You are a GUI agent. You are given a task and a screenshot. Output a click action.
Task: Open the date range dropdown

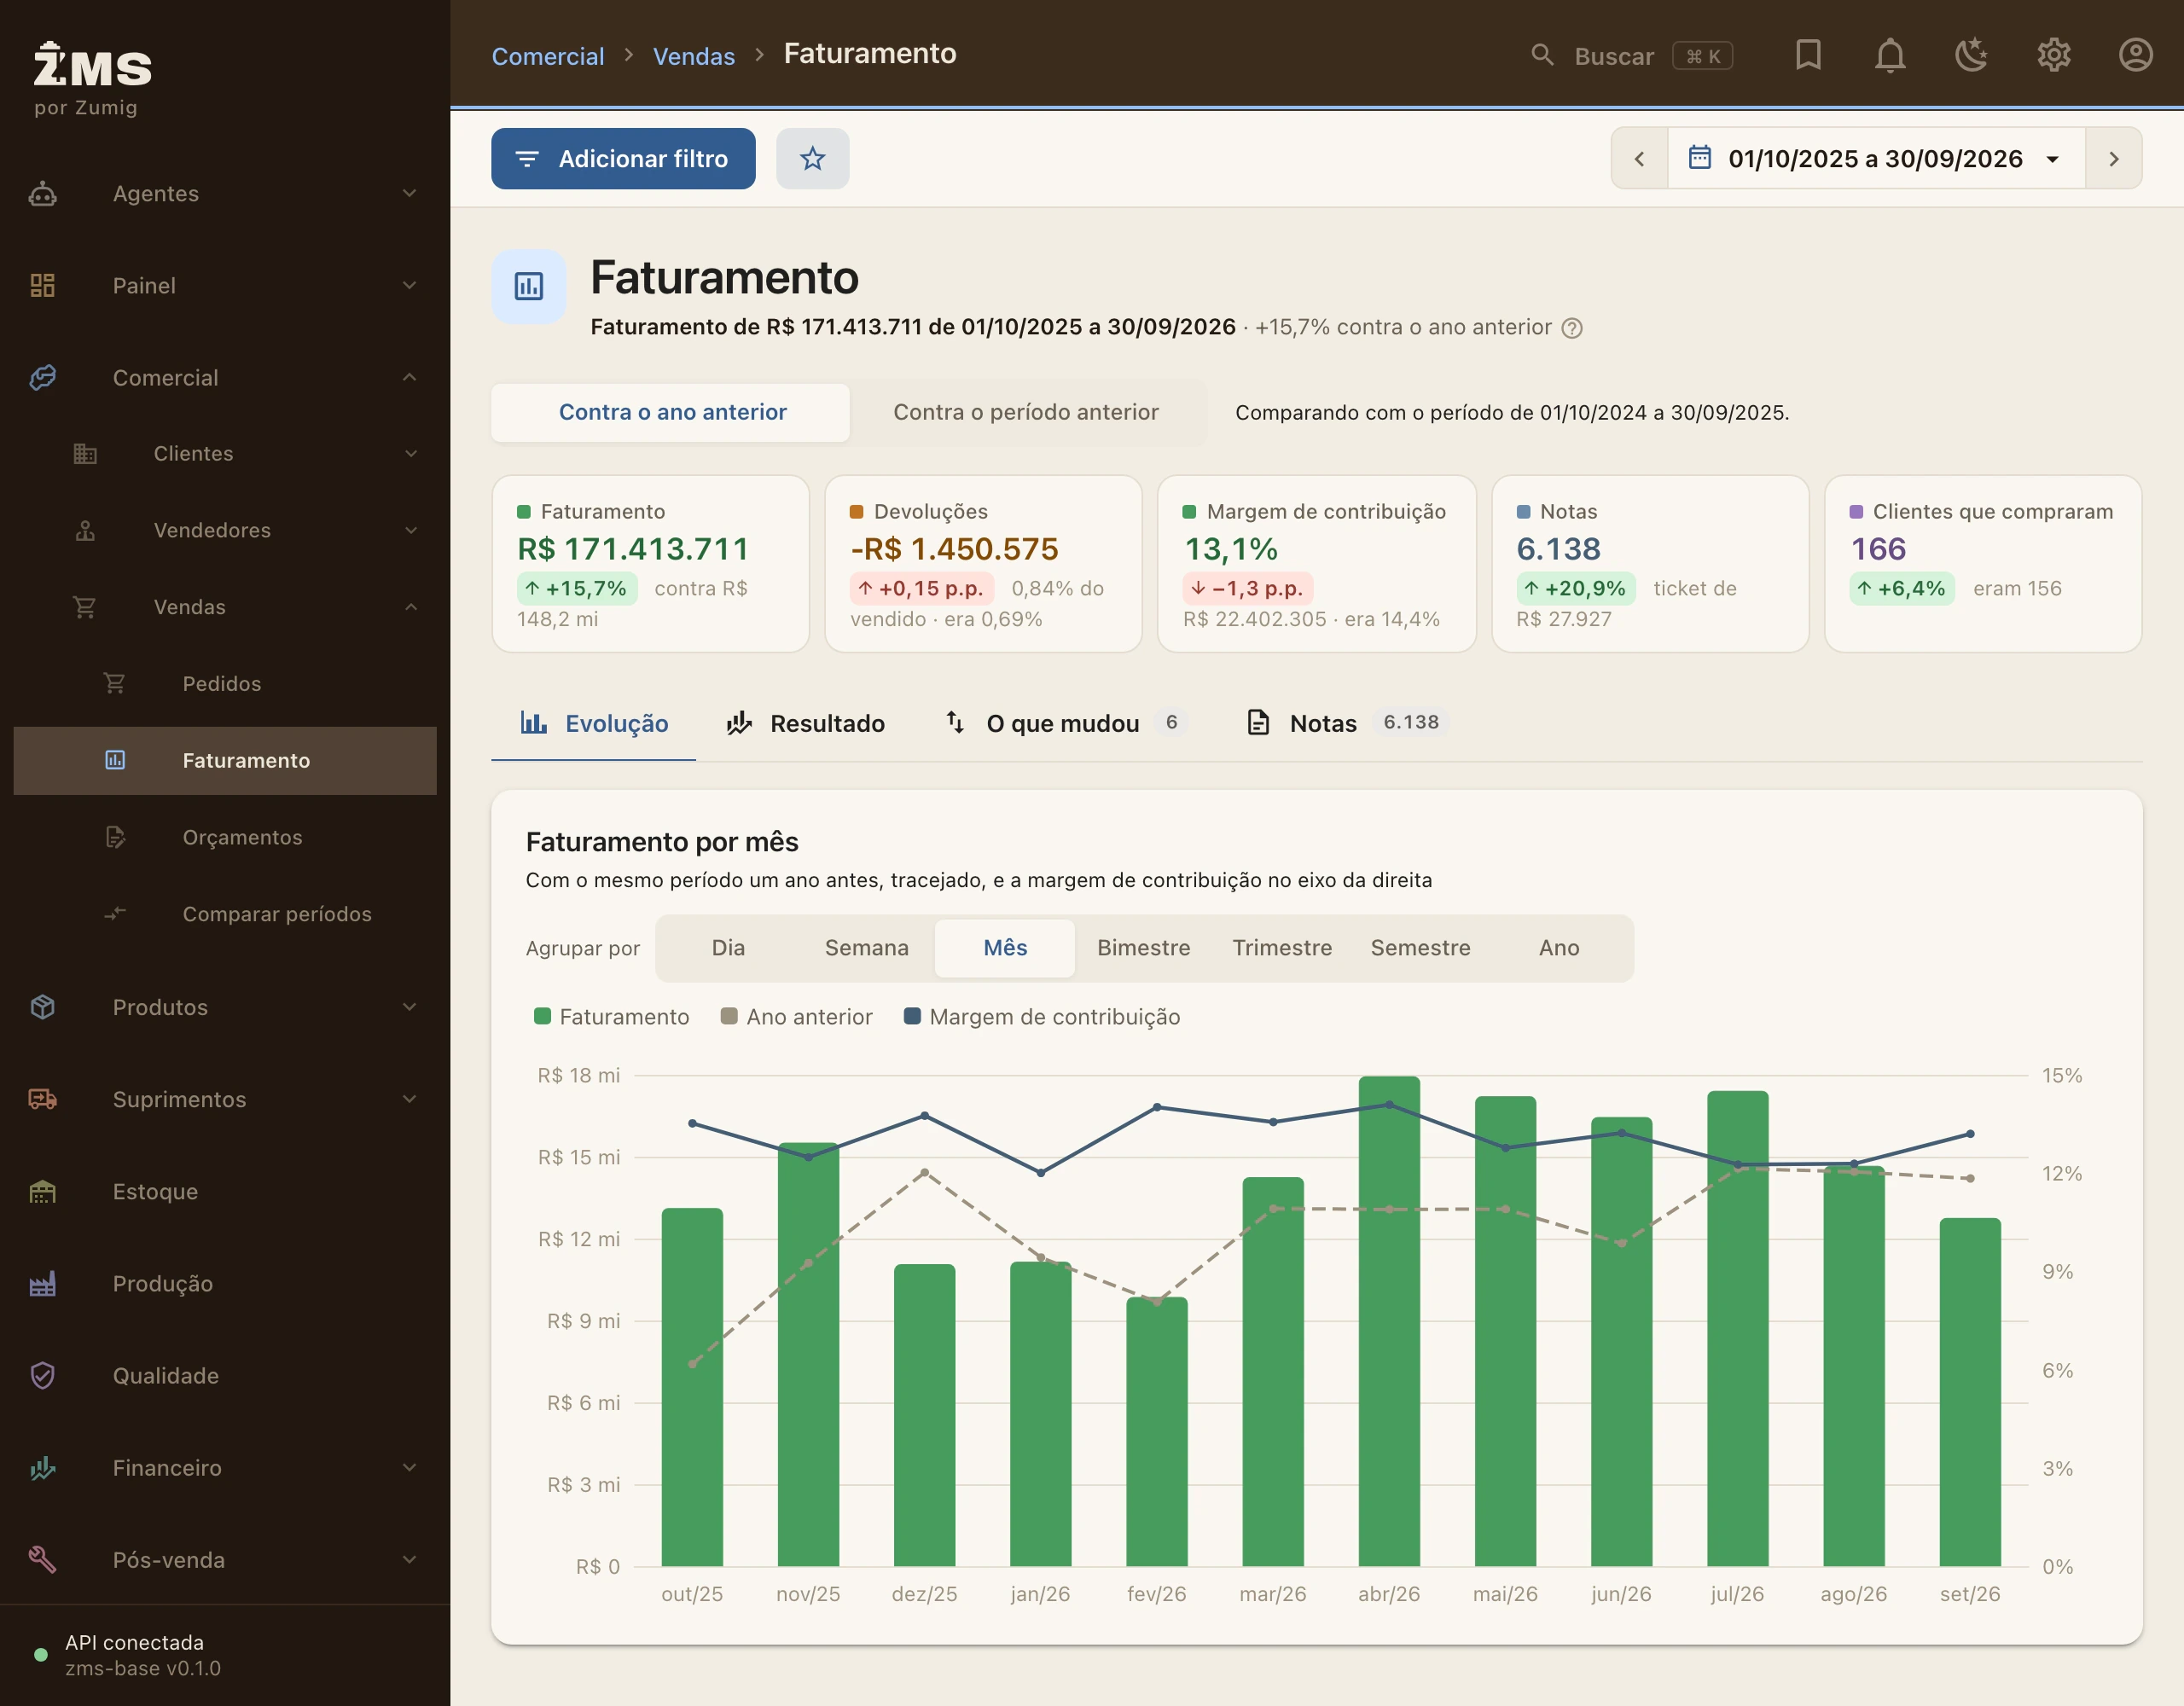click(x=1876, y=158)
